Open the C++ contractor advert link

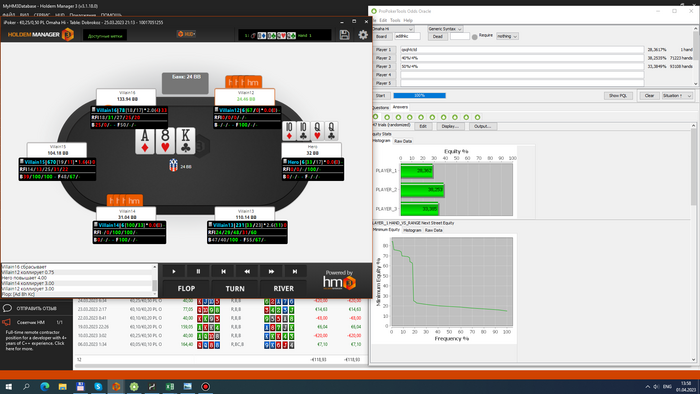coord(35,340)
